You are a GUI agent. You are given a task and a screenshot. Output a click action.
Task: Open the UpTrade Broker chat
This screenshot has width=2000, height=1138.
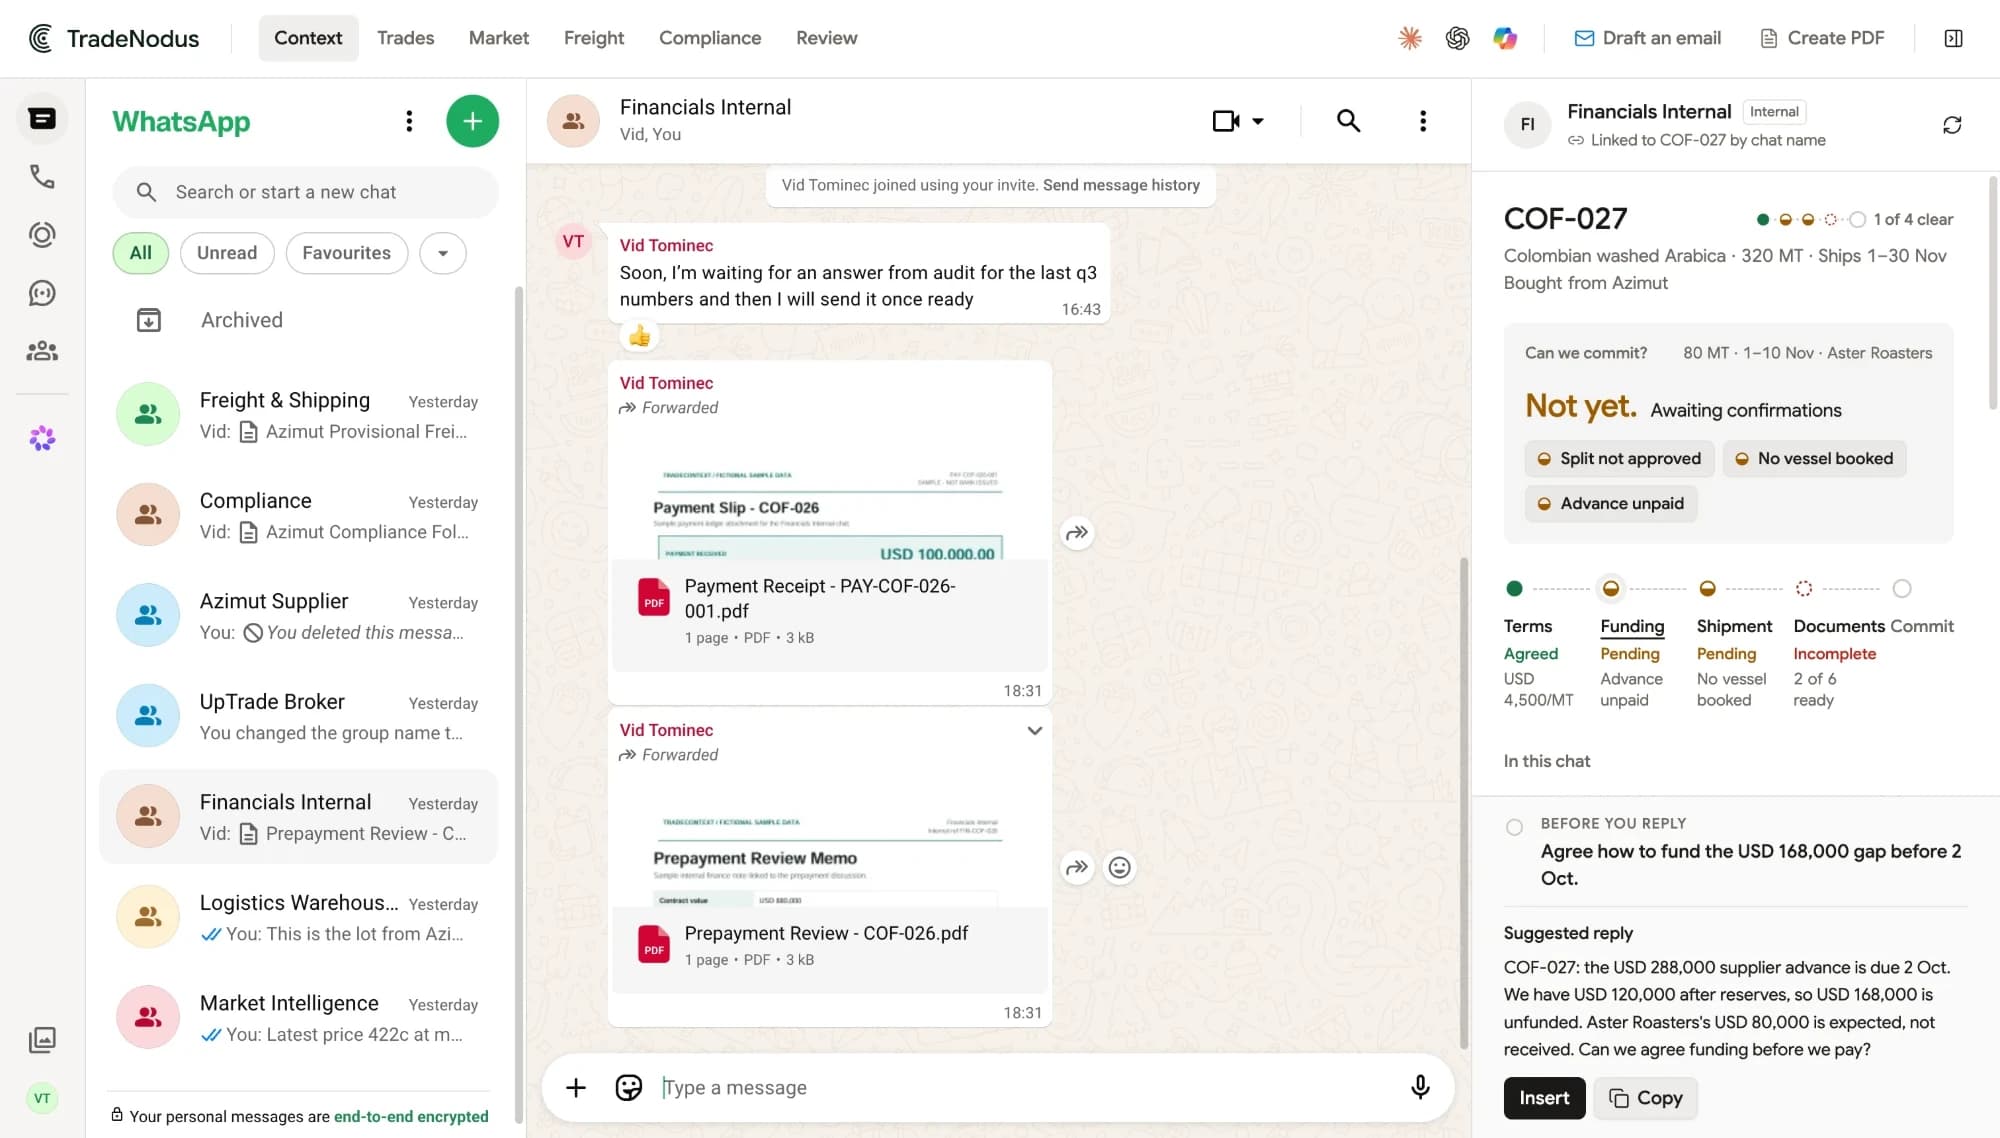(x=299, y=716)
